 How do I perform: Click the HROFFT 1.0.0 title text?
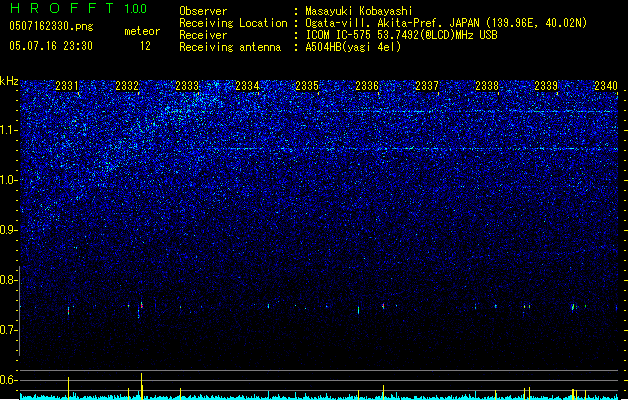tap(79, 8)
